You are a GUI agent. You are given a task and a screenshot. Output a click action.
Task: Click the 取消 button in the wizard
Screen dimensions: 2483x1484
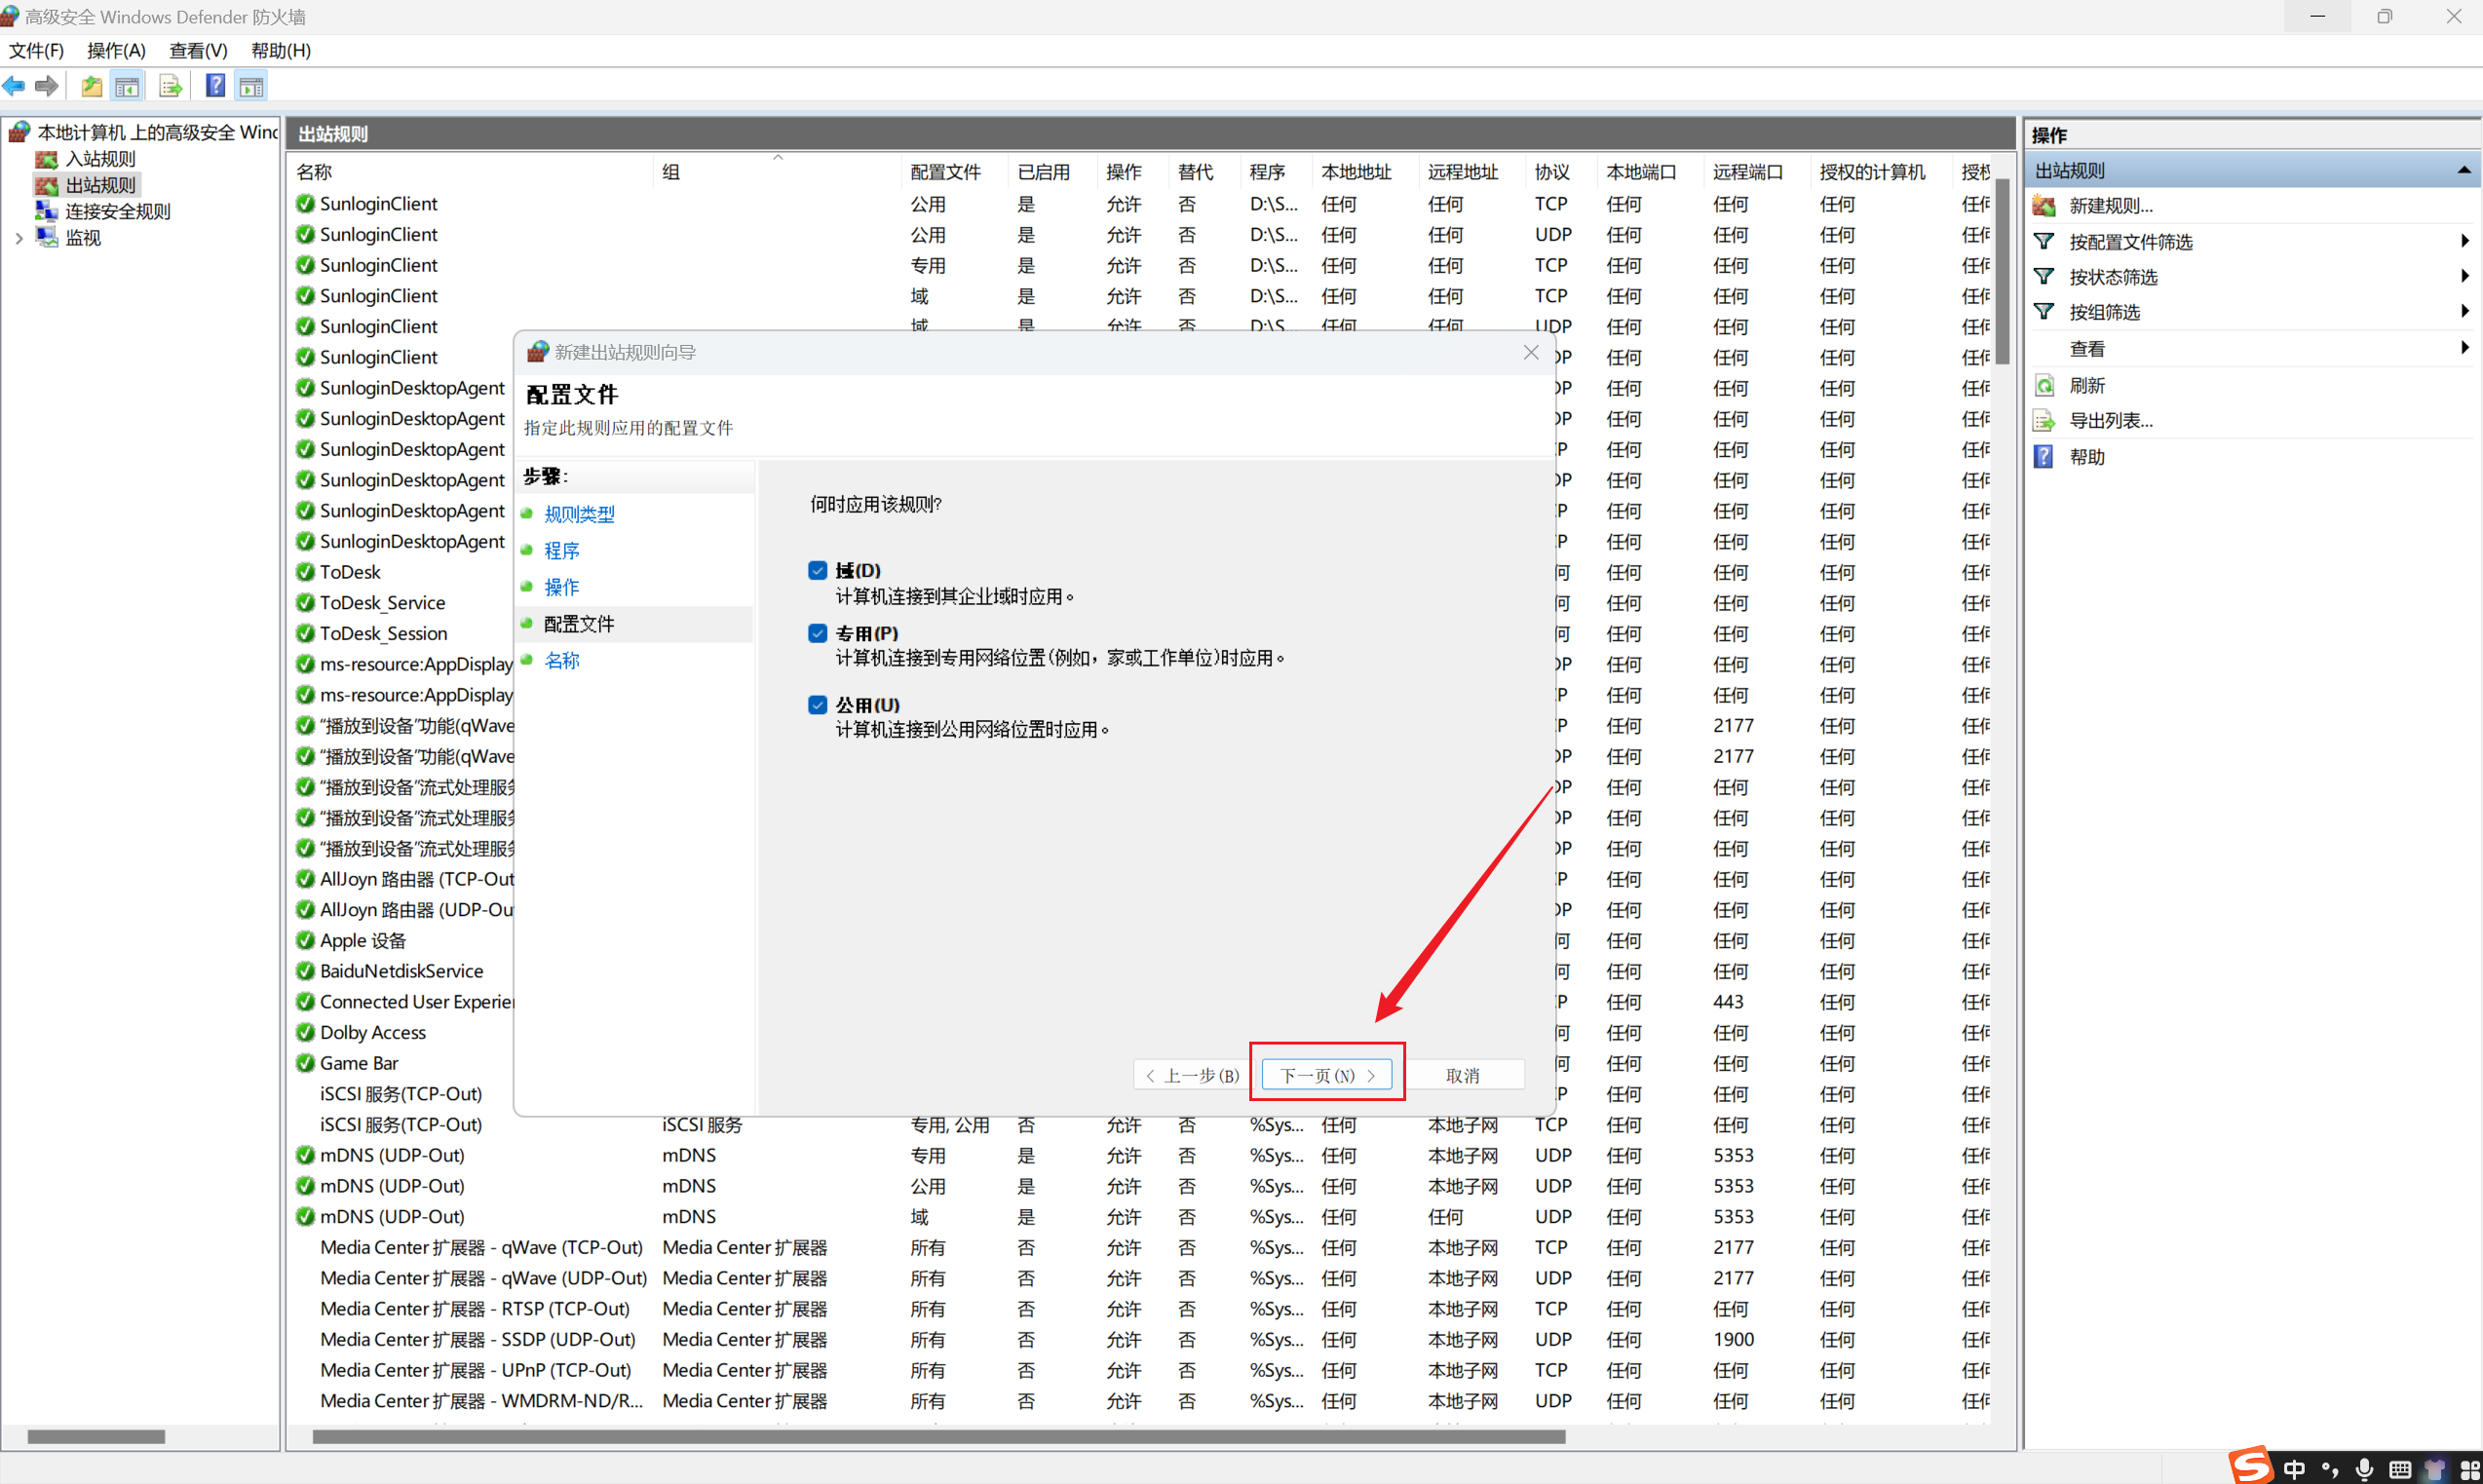[1462, 1075]
